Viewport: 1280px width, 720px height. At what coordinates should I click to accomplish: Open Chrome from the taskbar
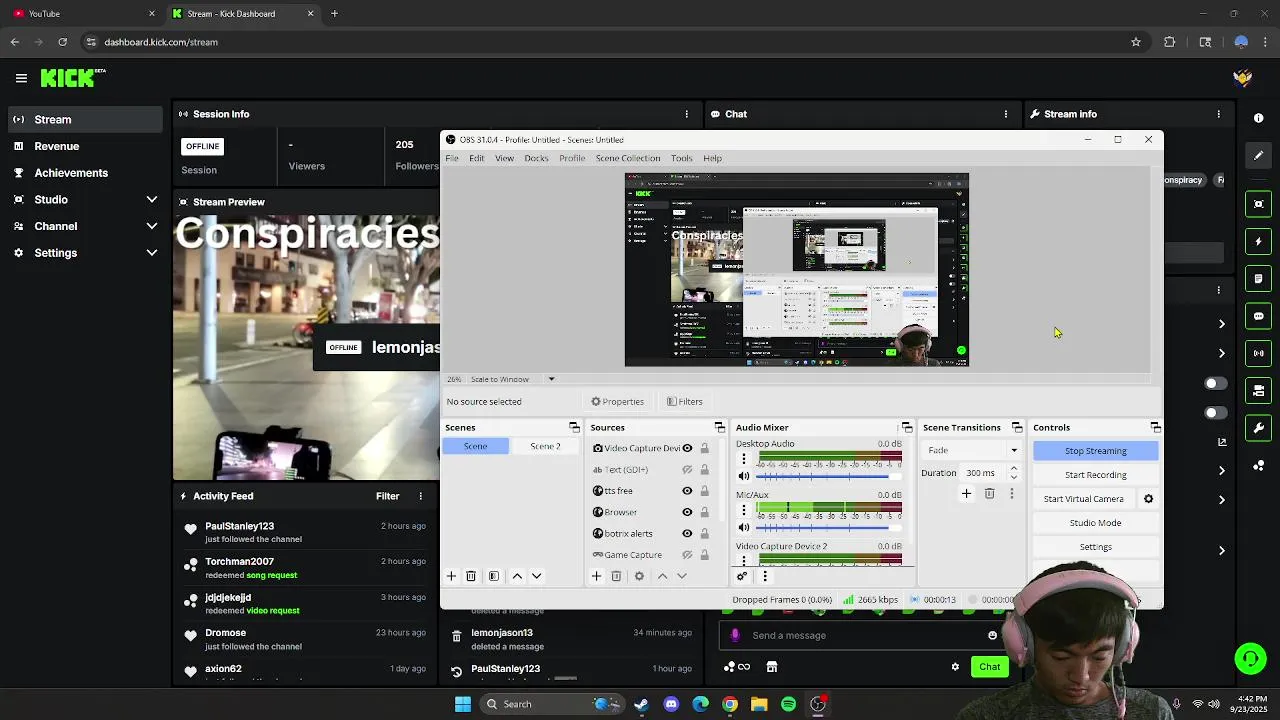click(730, 704)
